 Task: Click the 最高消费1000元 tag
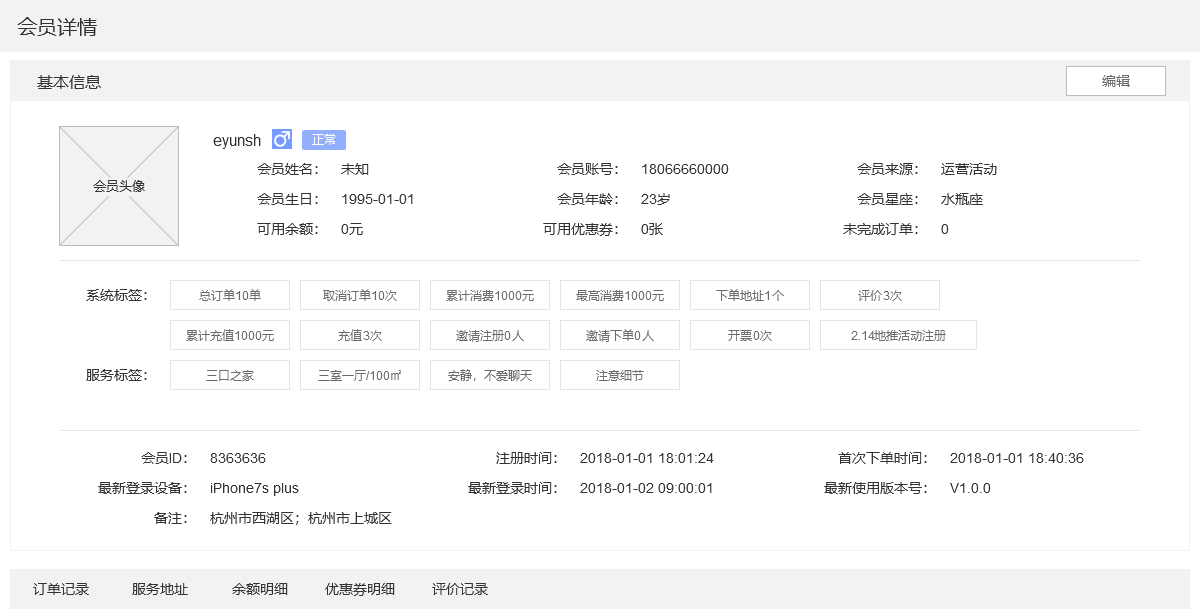point(620,295)
